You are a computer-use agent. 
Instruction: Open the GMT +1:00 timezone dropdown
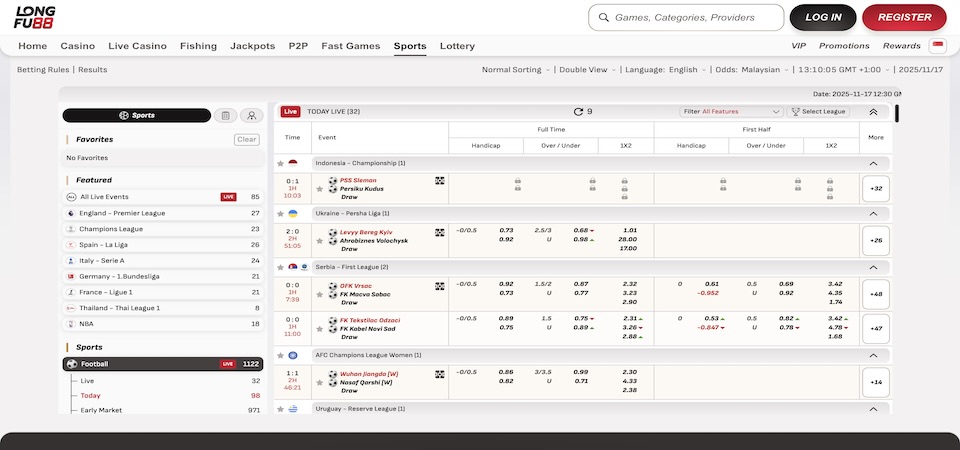[x=842, y=70]
